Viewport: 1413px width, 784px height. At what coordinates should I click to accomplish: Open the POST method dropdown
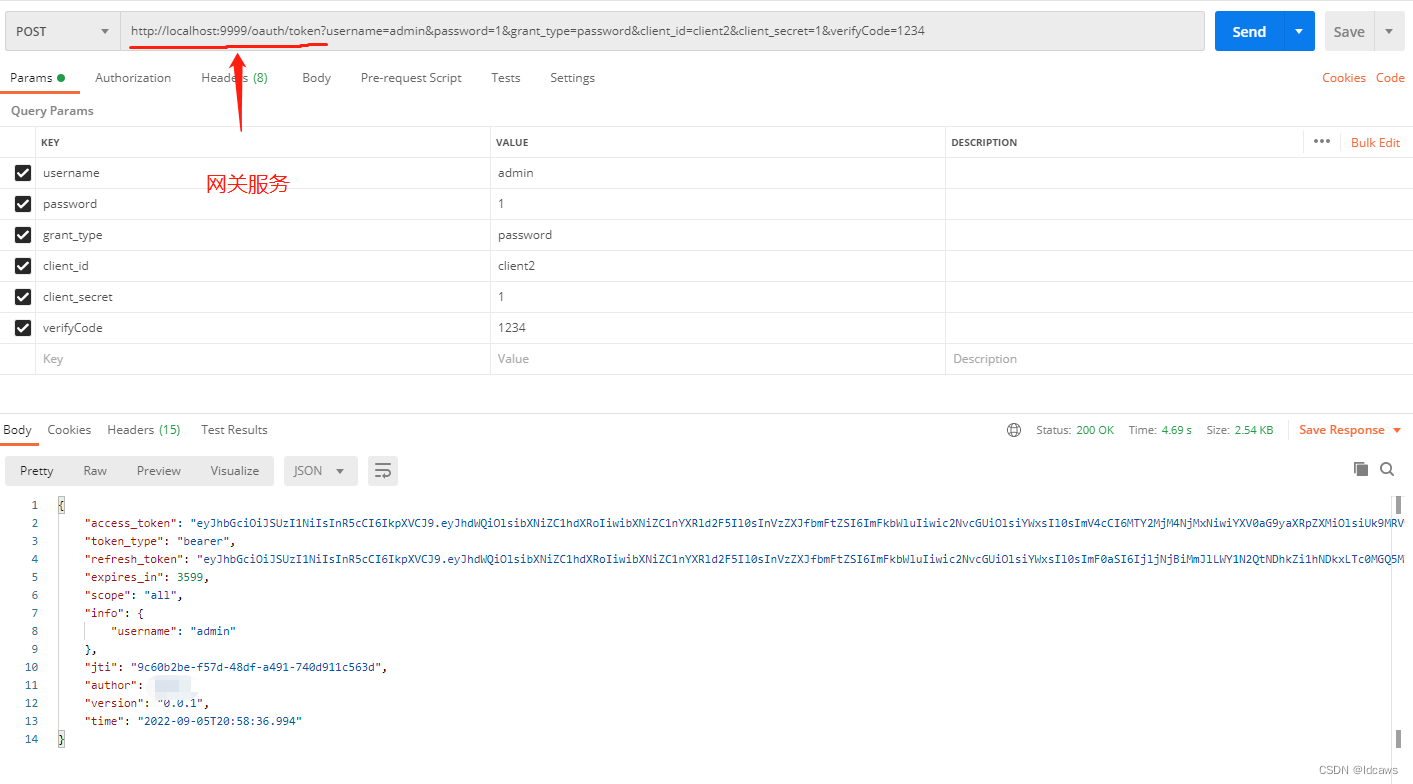[x=62, y=31]
